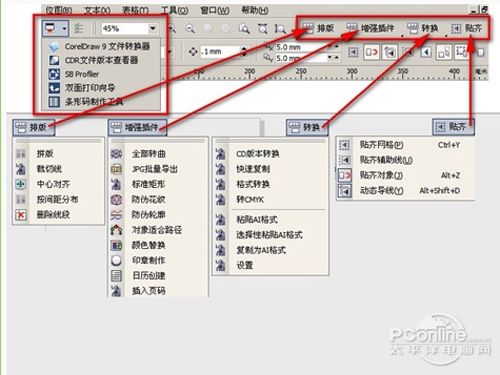Viewport: 500px width, 375px height.
Task: Choose 复制为AI格式 menu entry
Action: tap(270, 250)
